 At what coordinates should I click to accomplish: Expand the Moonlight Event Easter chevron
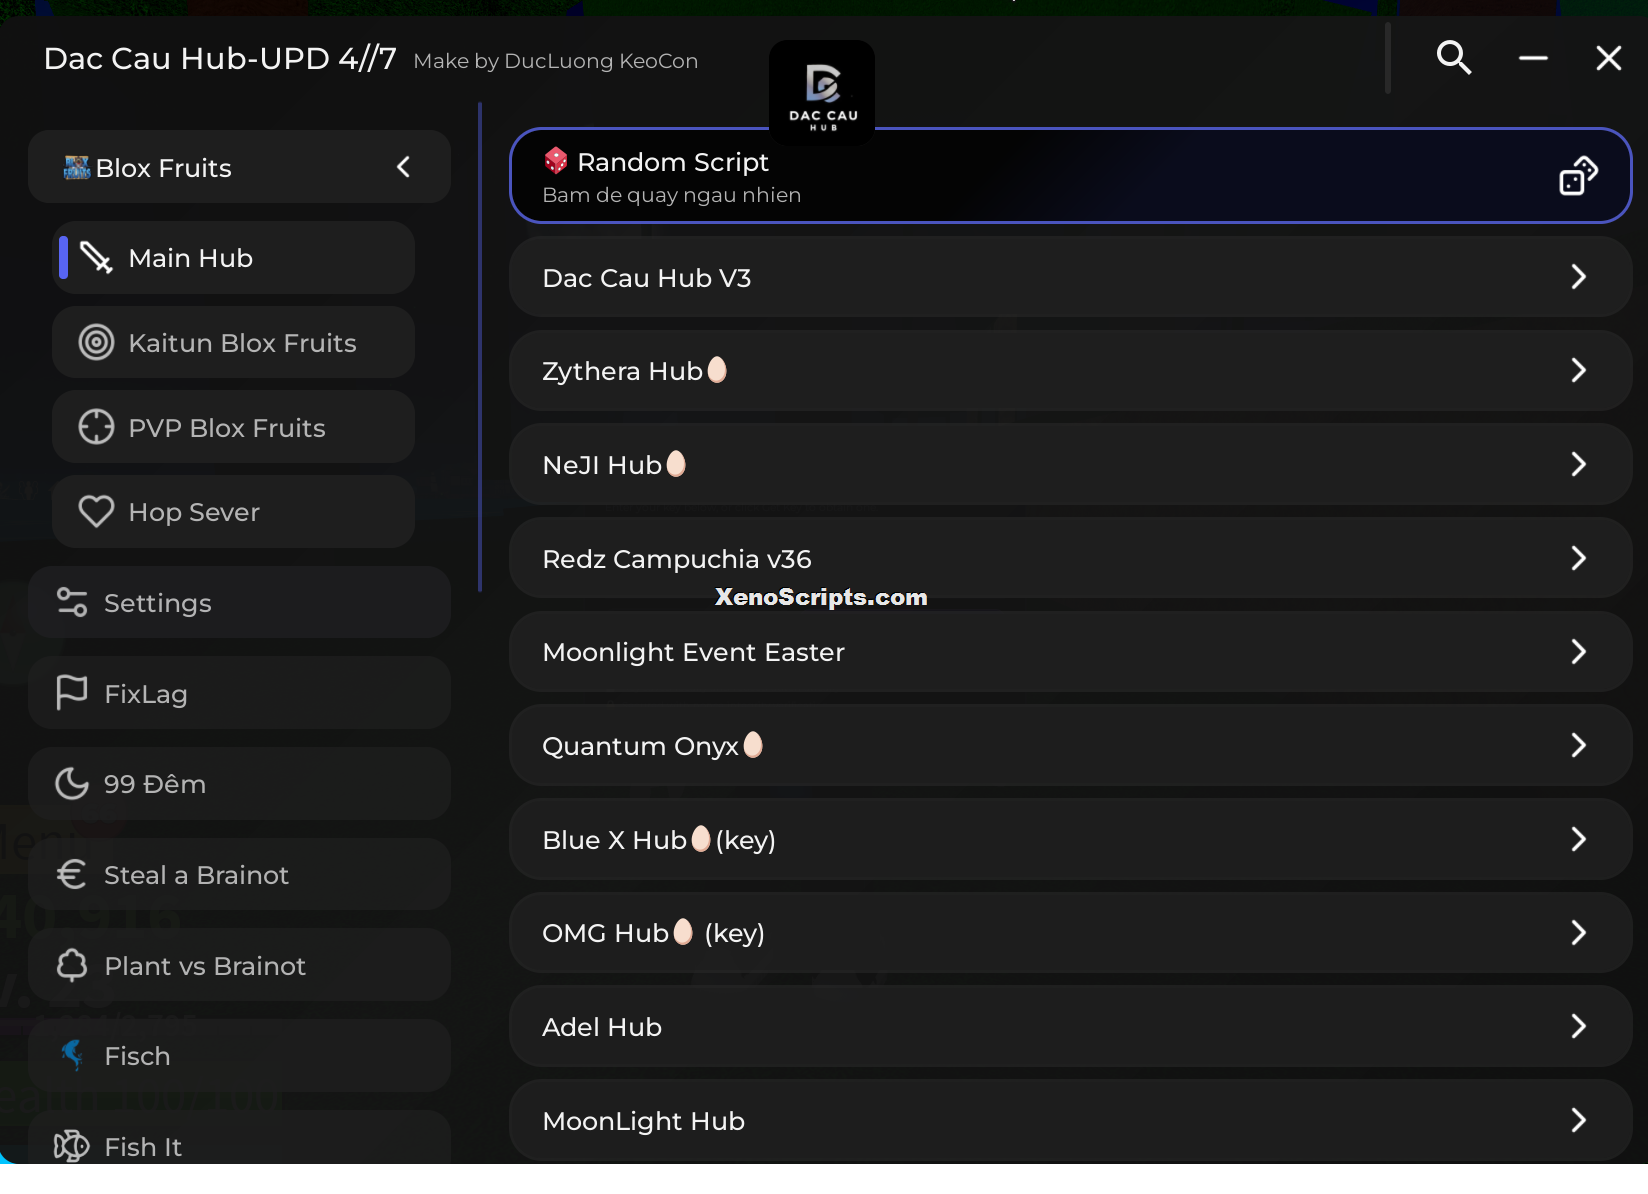1578,652
